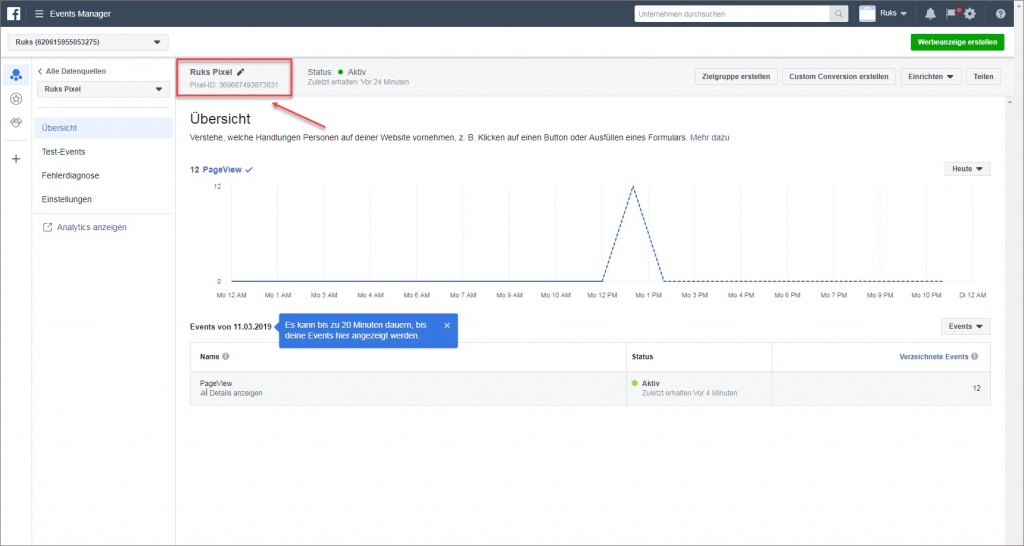1024x546 pixels.
Task: Click Custom Conversion erstellen
Action: point(839,76)
